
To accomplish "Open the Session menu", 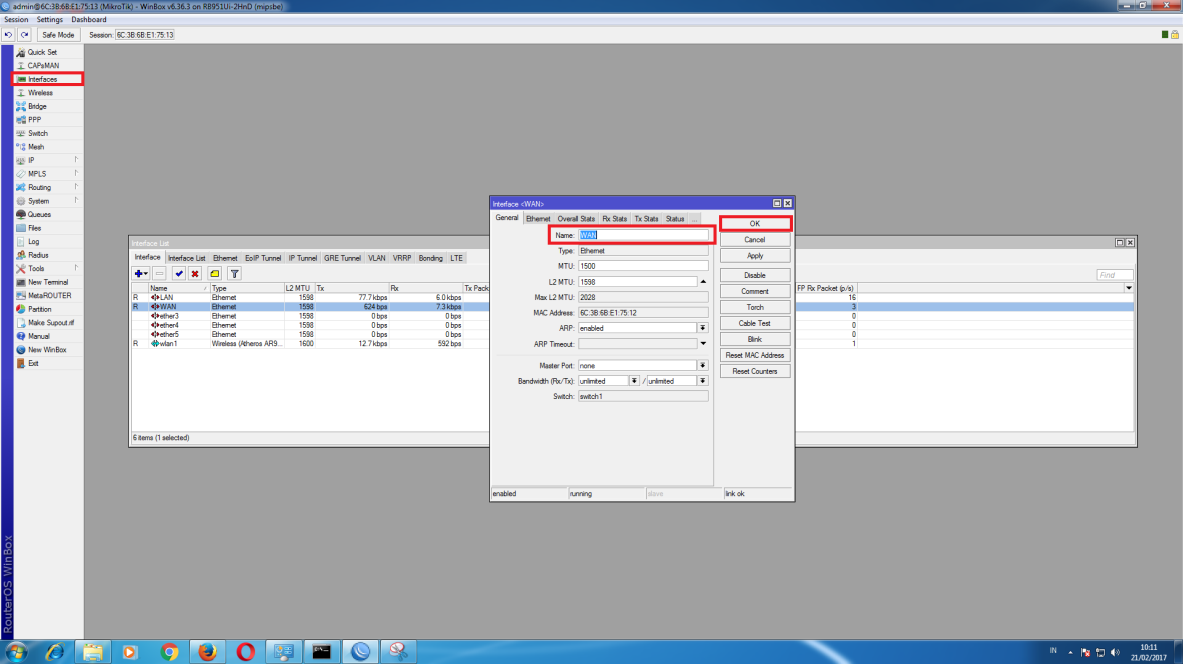I will pos(16,20).
